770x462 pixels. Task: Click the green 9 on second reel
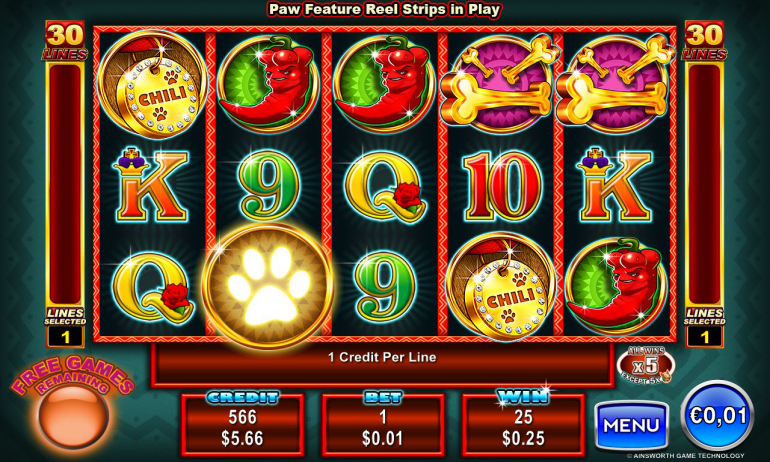point(268,186)
